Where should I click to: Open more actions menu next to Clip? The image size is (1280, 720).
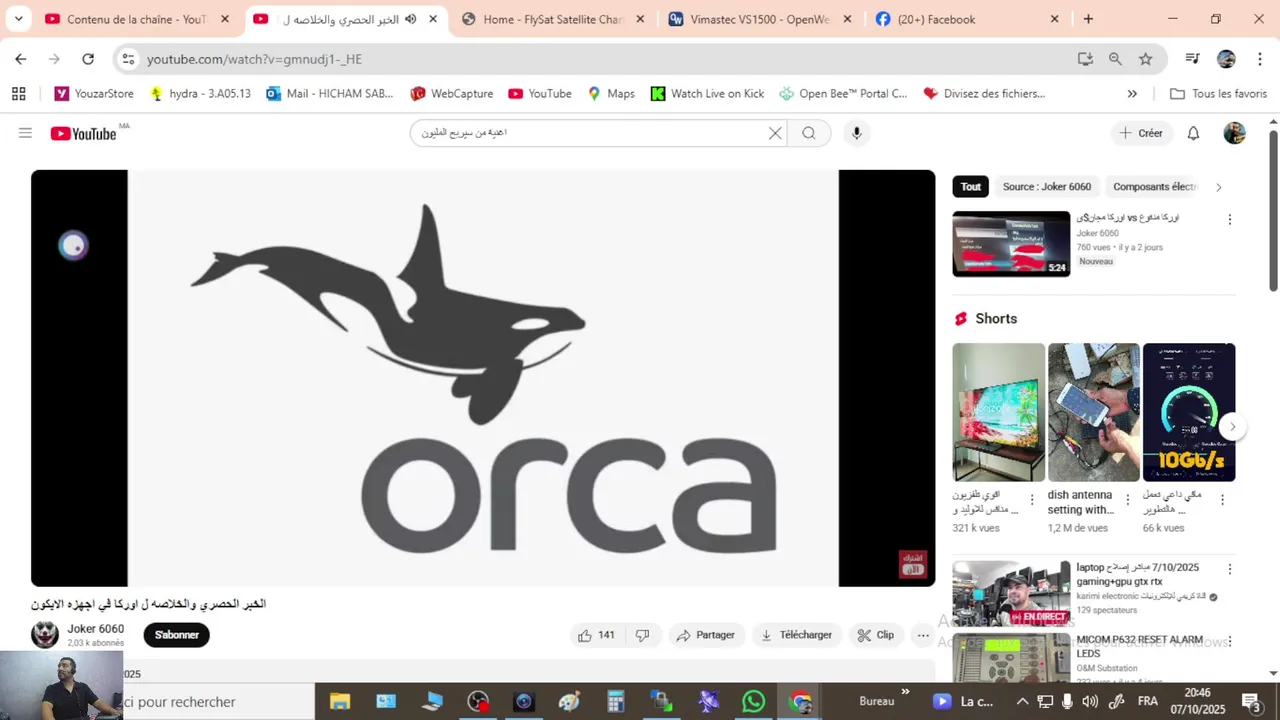[x=923, y=635]
